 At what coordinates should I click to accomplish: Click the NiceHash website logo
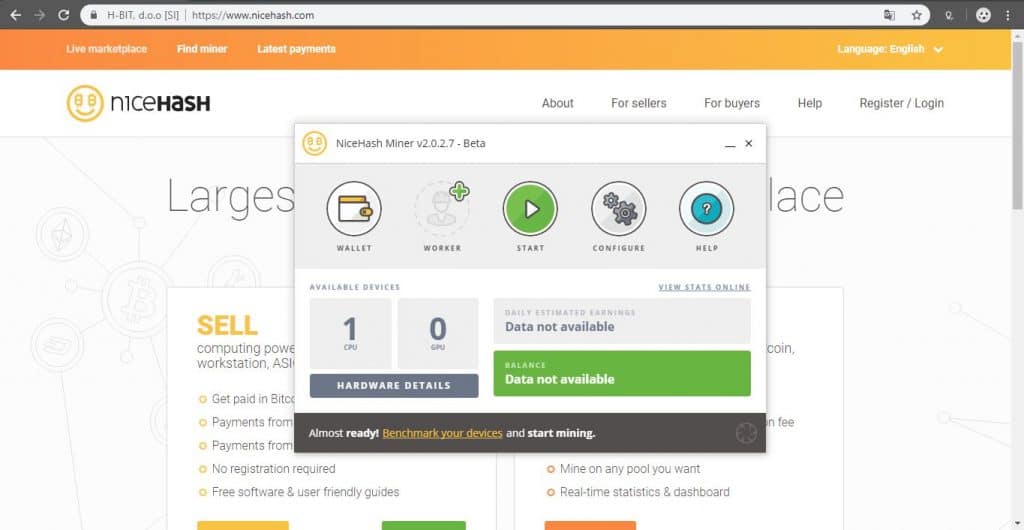[x=138, y=103]
